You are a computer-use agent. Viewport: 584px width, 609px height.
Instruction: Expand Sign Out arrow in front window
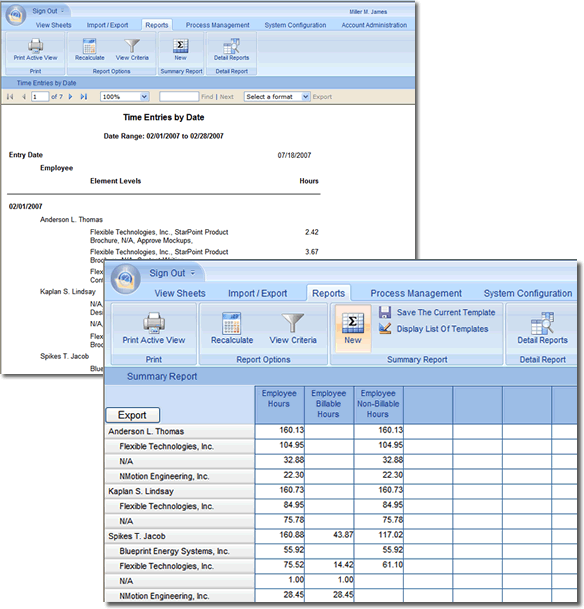[x=193, y=273]
